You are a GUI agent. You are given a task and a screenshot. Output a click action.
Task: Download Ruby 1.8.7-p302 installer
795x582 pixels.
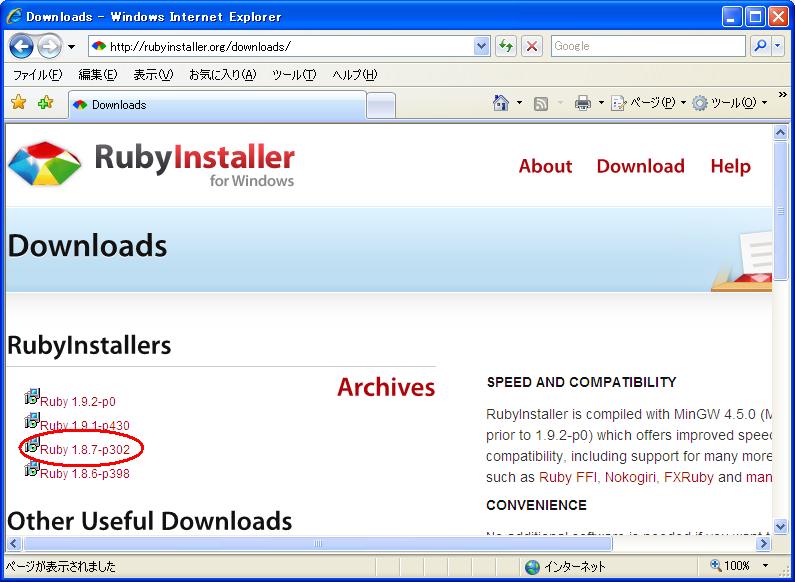click(85, 450)
